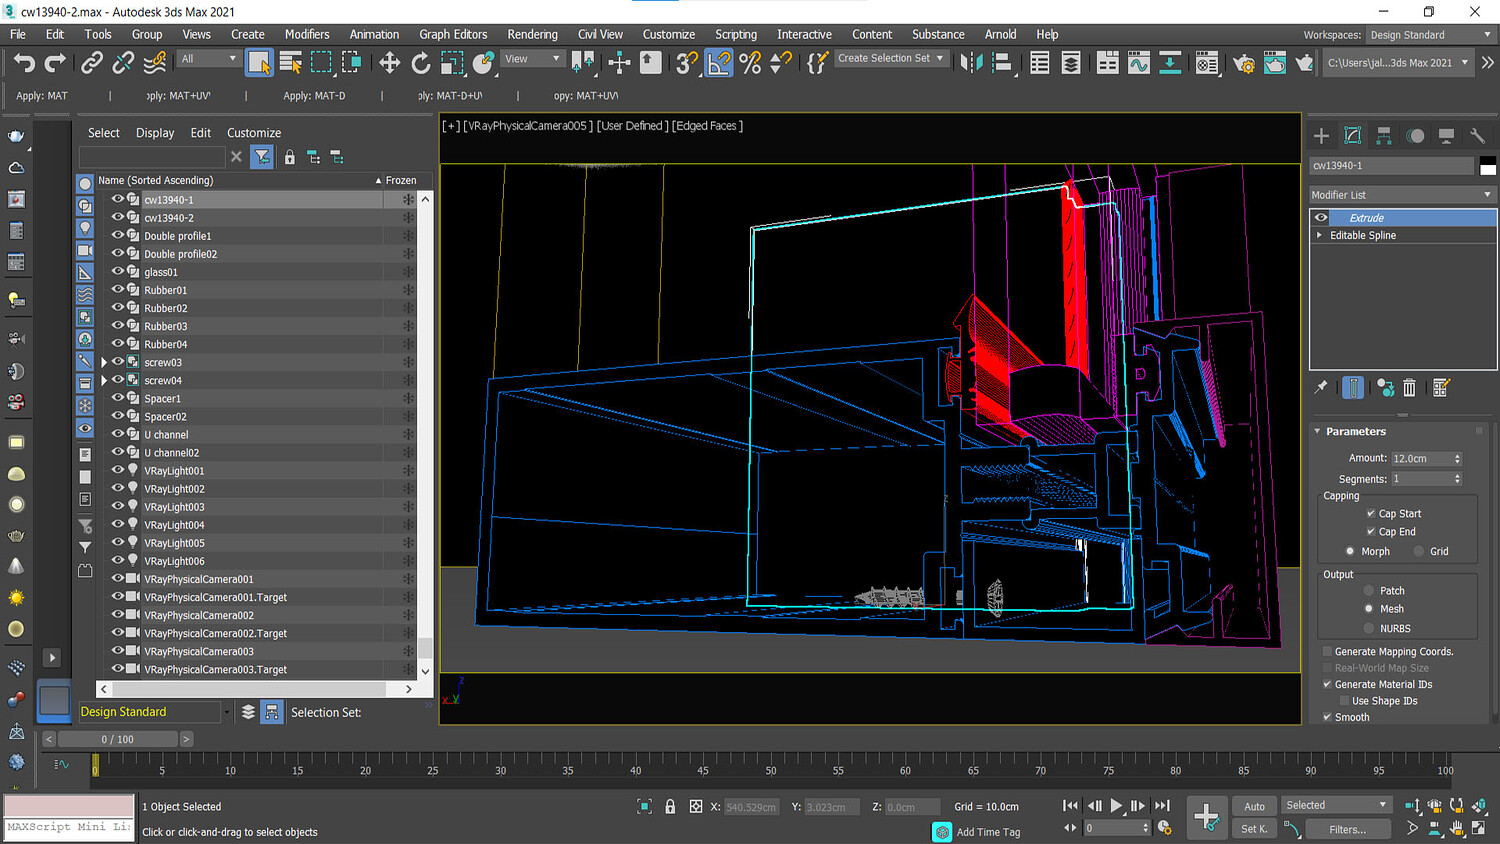Click the object color swatch
1500x844 pixels.
click(1487, 166)
